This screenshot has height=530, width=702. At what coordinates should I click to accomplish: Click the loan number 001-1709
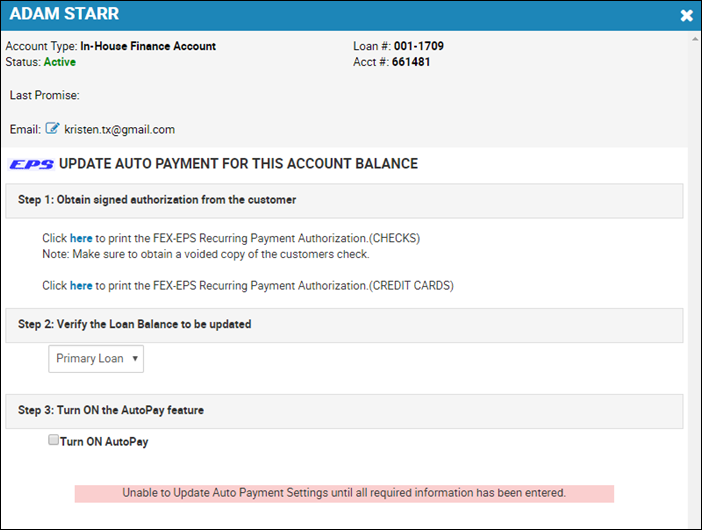pyautogui.click(x=419, y=46)
